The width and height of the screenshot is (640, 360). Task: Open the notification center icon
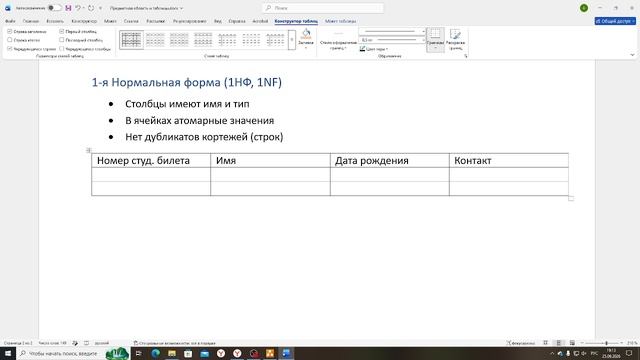pyautogui.click(x=629, y=353)
